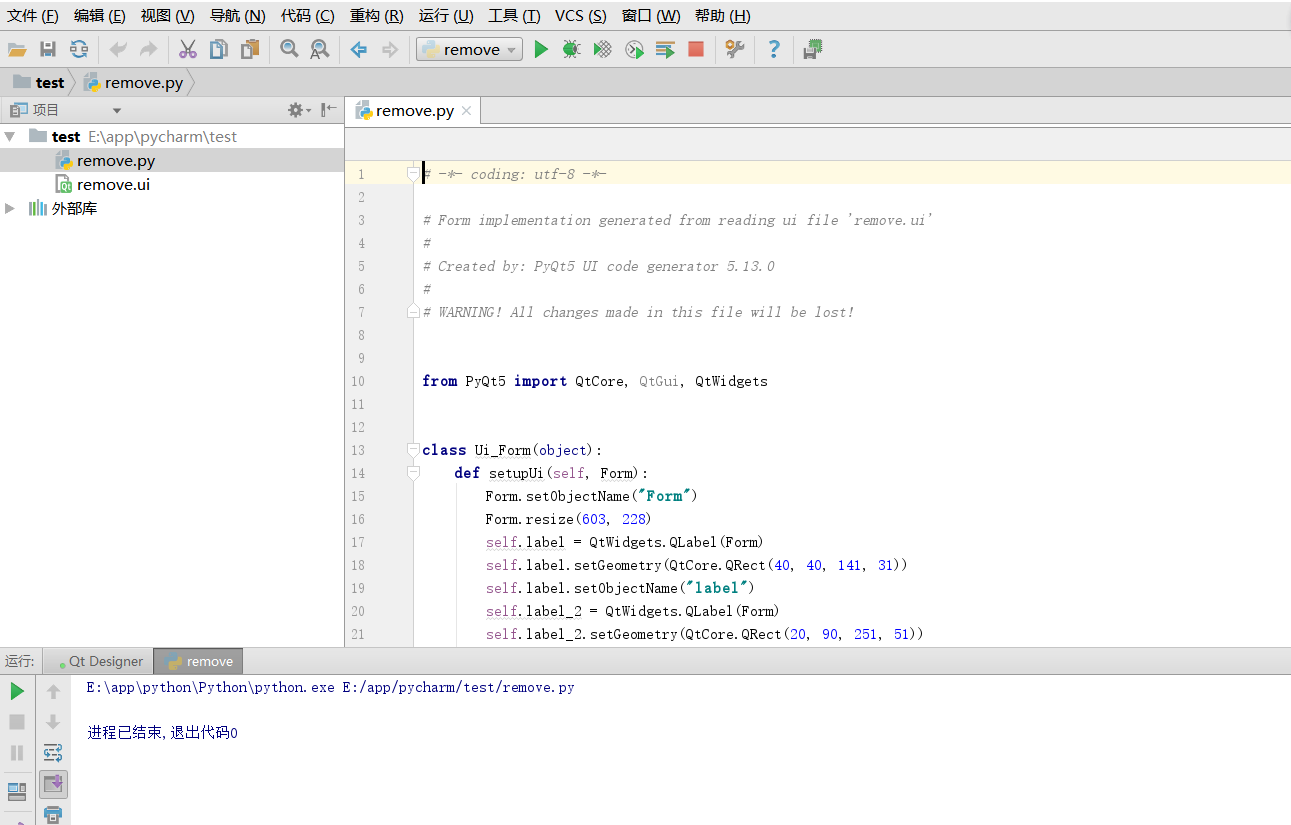Toggle scroll-to-end in run console
1291x825 pixels.
54,784
